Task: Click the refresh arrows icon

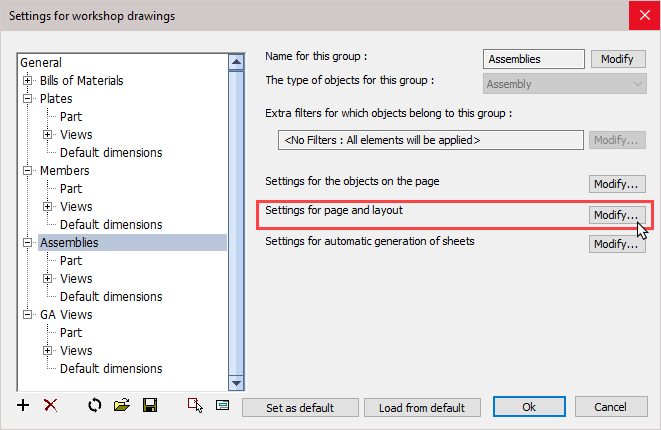Action: click(x=95, y=405)
